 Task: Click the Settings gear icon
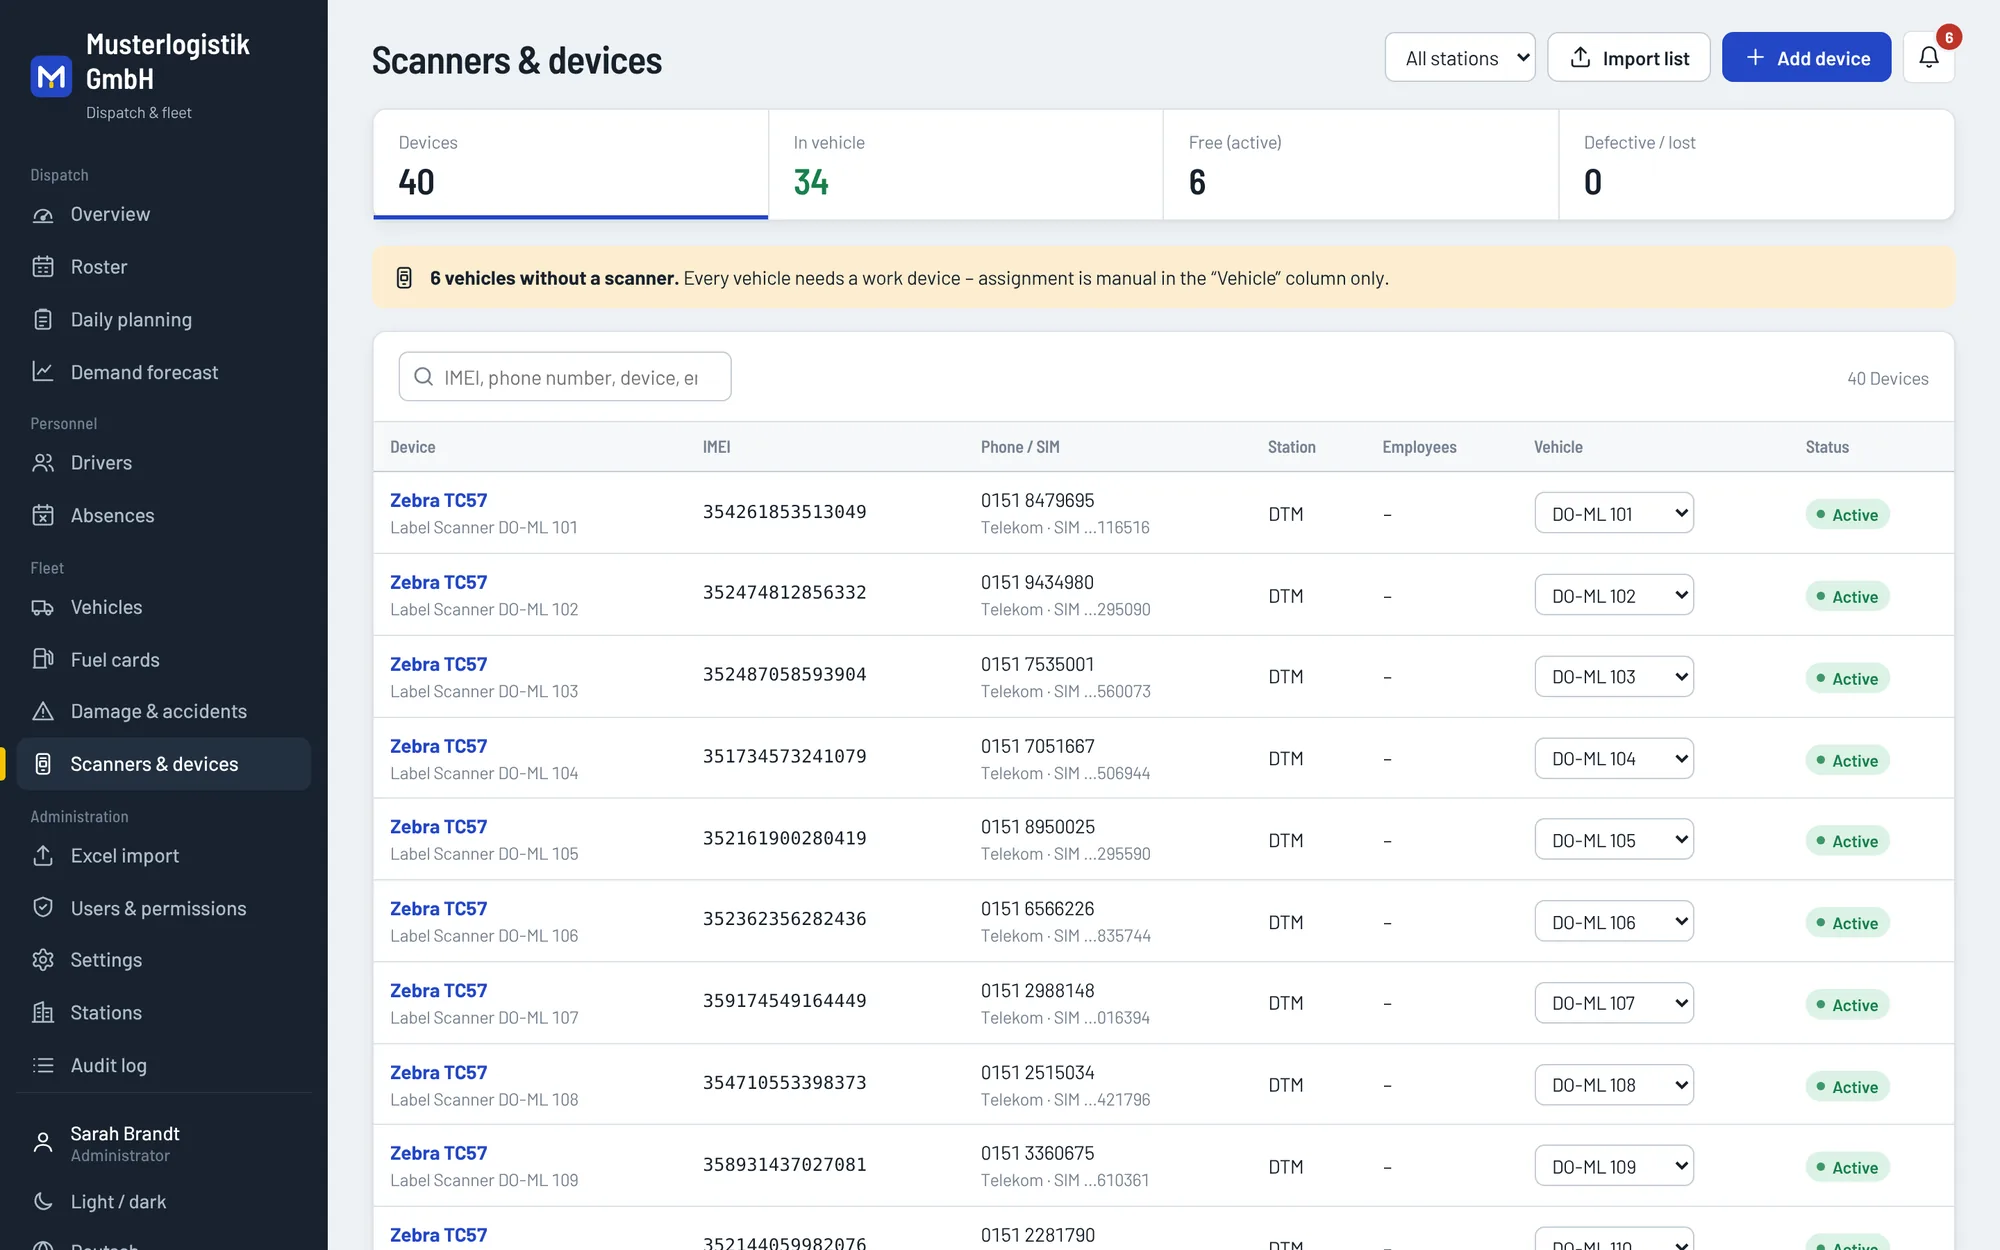[x=43, y=960]
